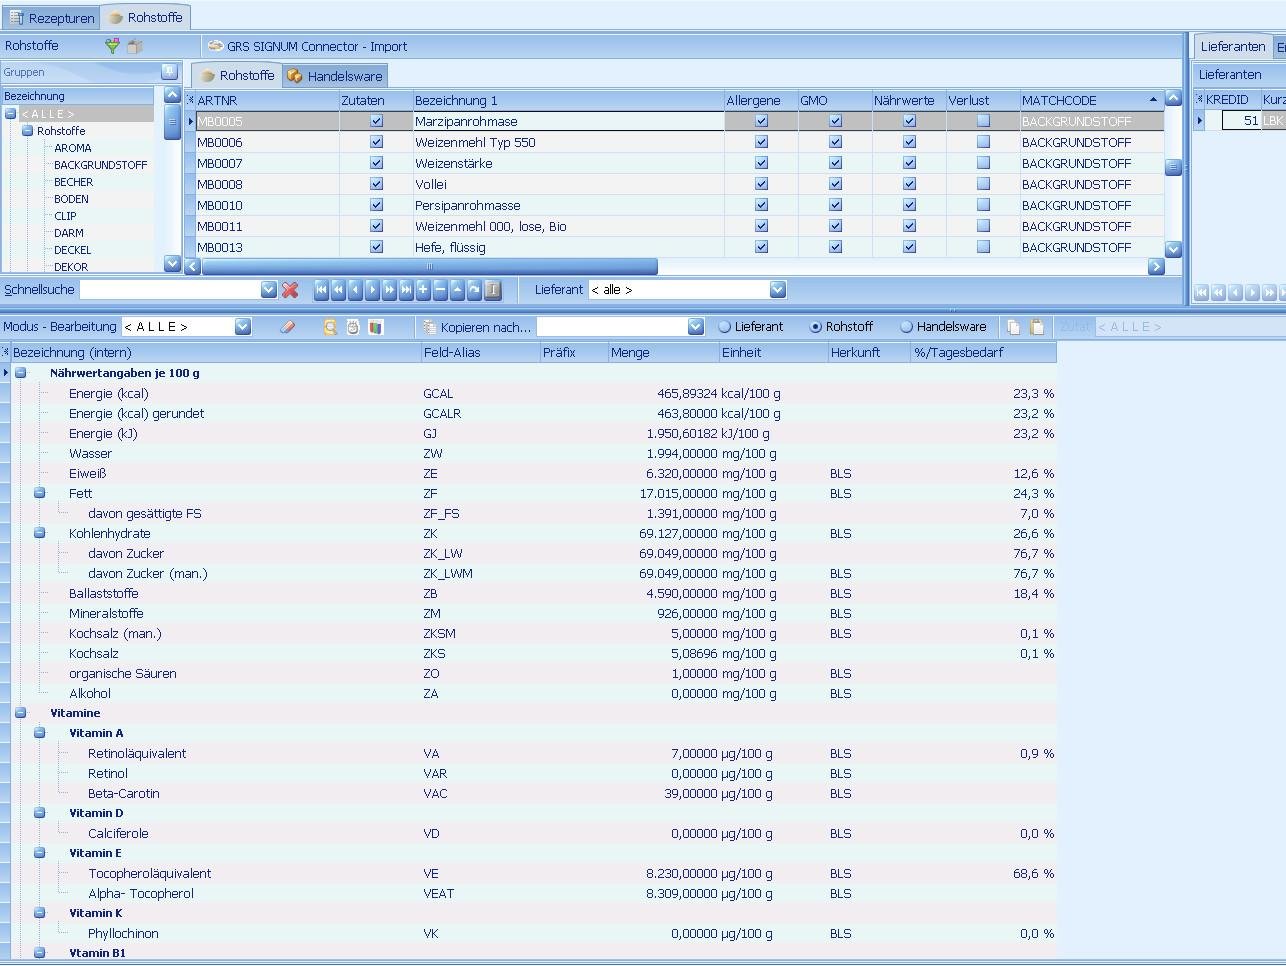Jump to first record in navigator bar
The height and width of the screenshot is (966, 1286).
coord(321,290)
